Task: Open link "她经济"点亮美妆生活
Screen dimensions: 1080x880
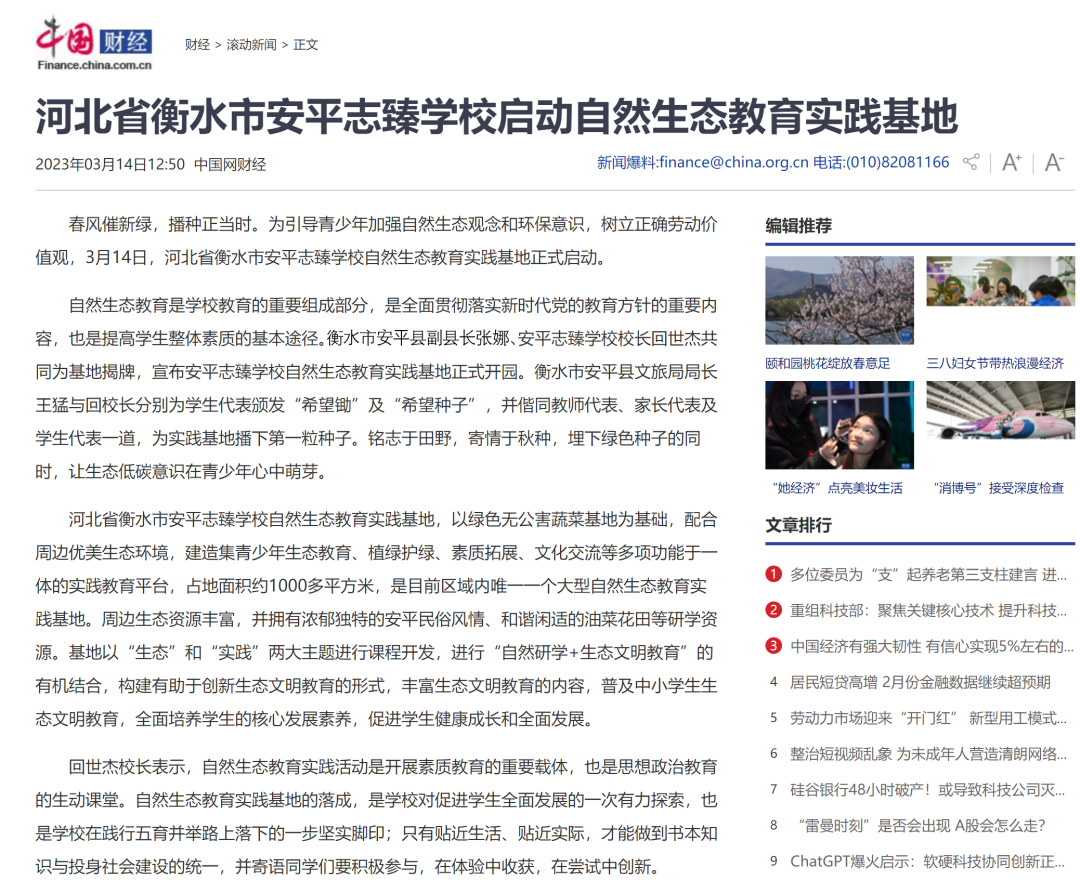Action: pyautogui.click(x=837, y=488)
